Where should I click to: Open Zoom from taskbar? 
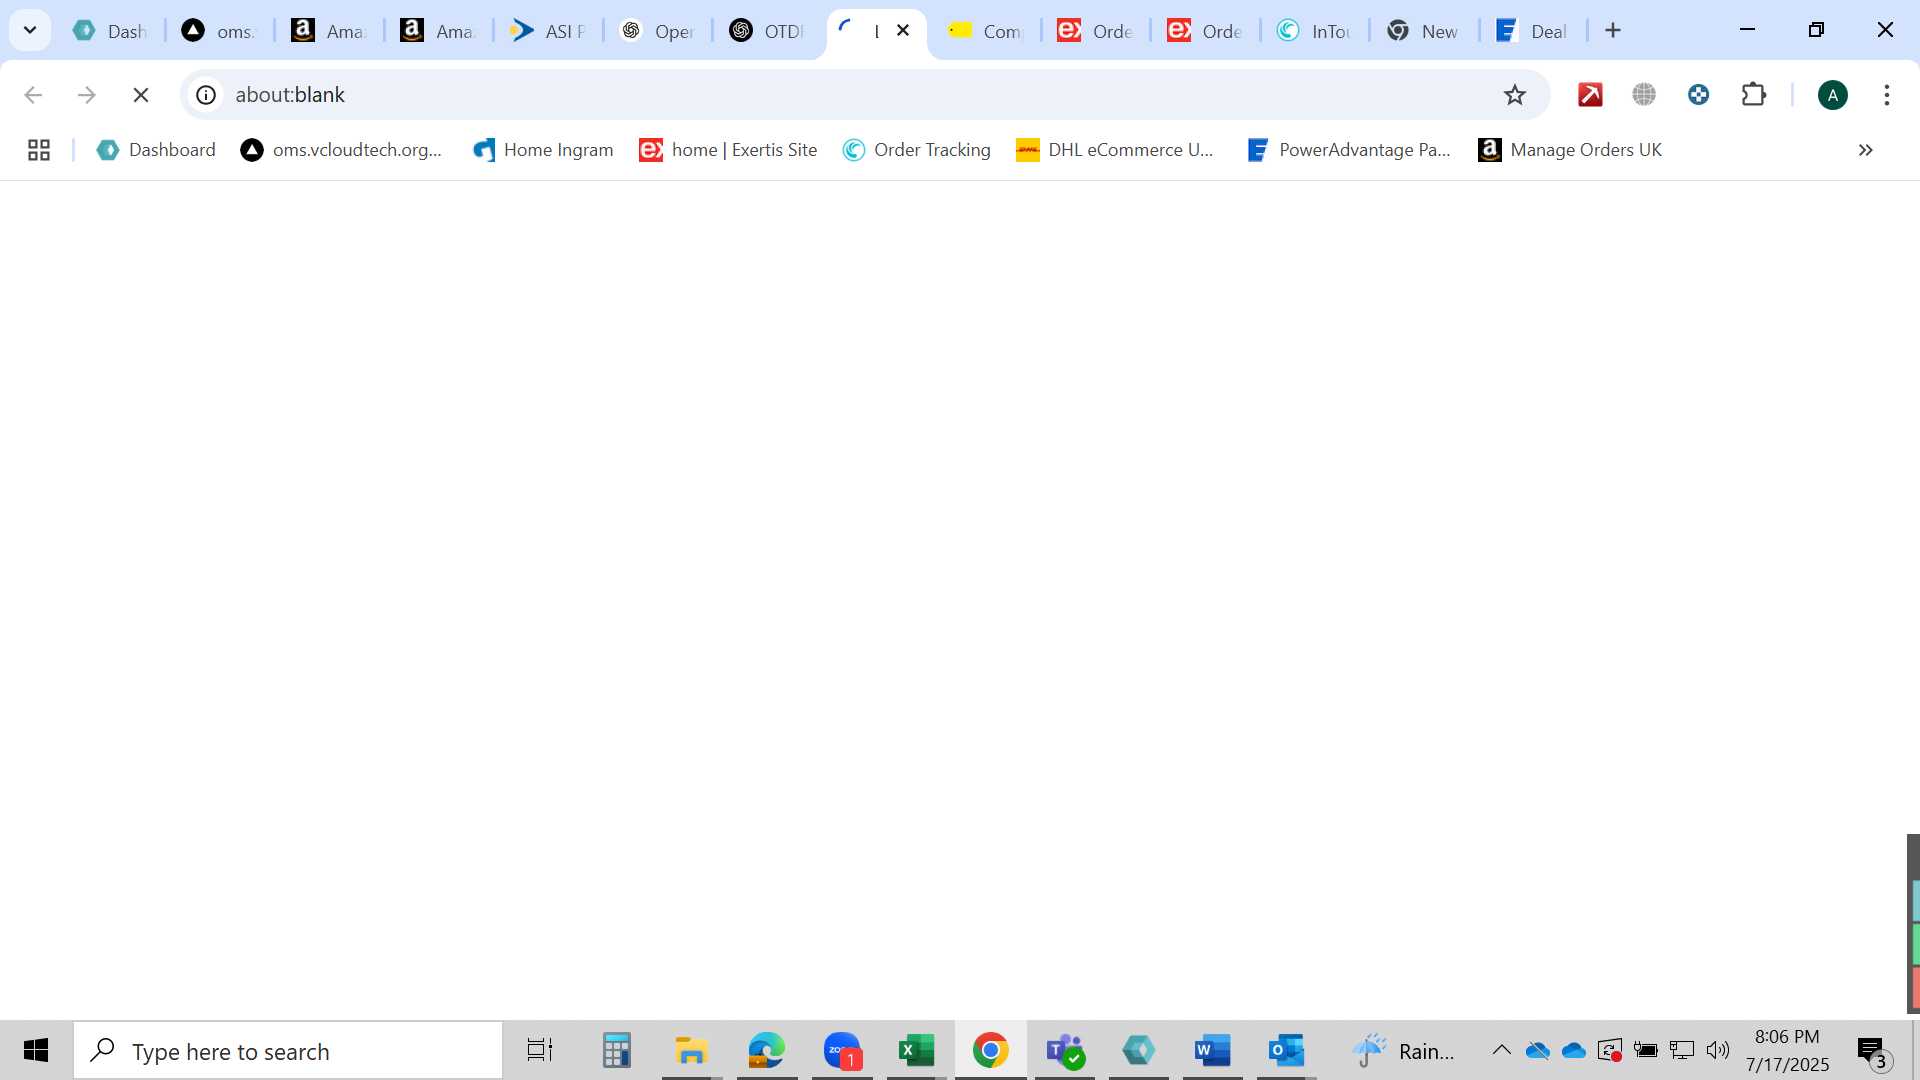click(x=842, y=1050)
